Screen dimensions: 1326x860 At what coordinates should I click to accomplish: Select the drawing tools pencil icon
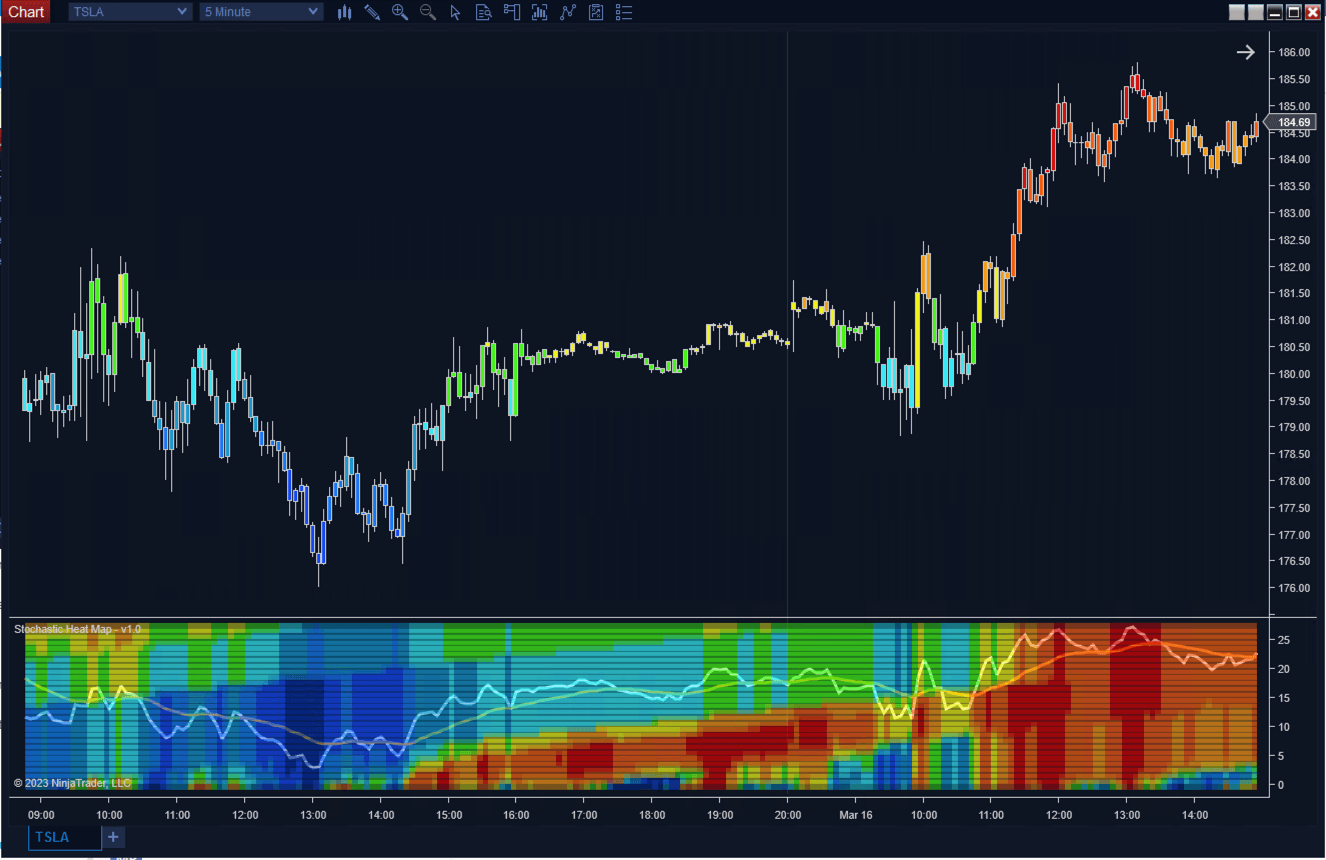tap(372, 12)
